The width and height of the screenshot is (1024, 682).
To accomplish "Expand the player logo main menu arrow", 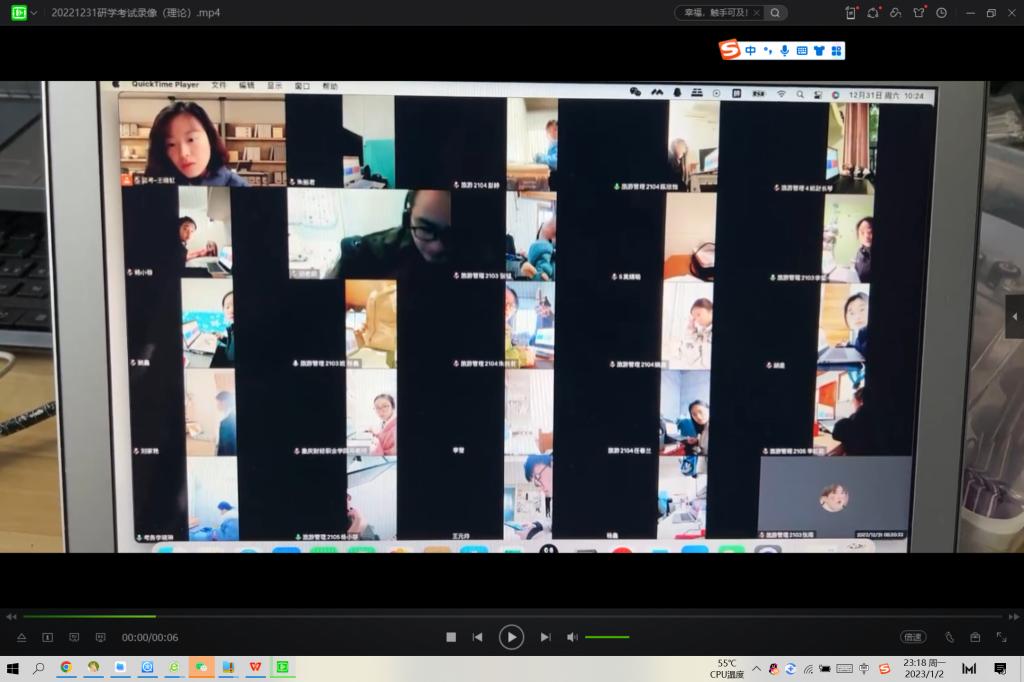I will coord(34,13).
